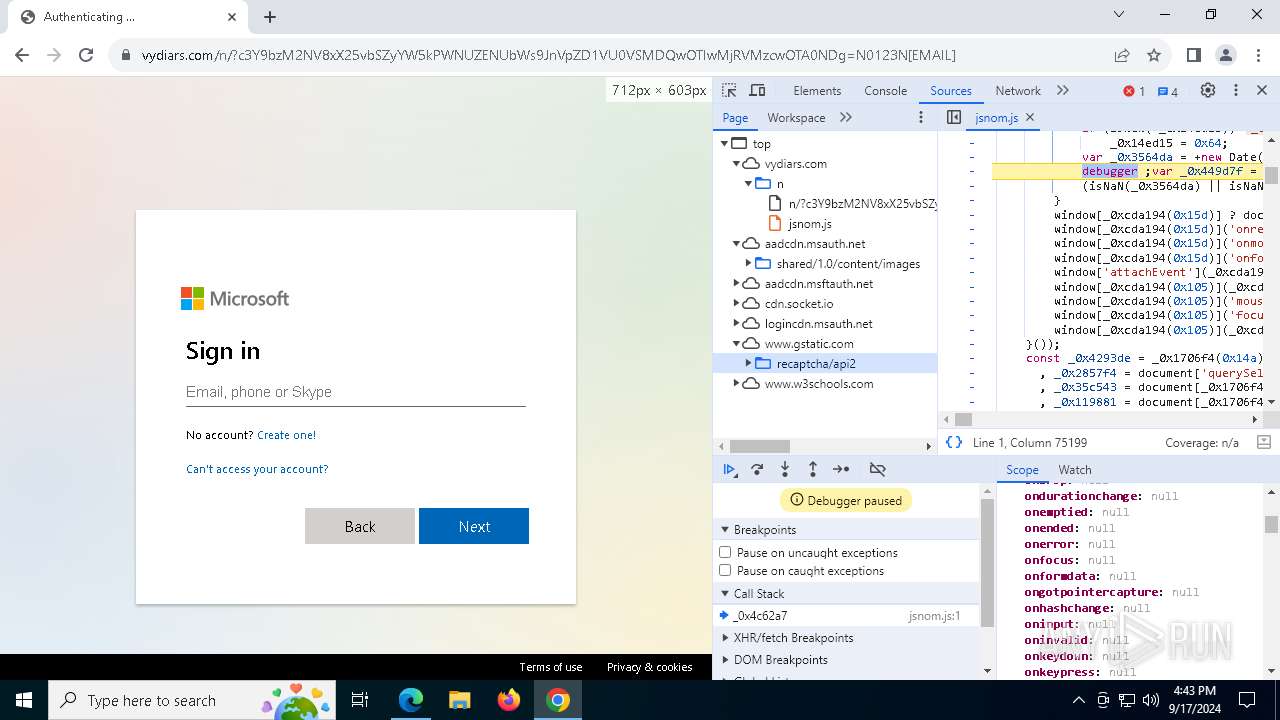Step over the next function call
This screenshot has height=720, width=1280.
pos(757,469)
